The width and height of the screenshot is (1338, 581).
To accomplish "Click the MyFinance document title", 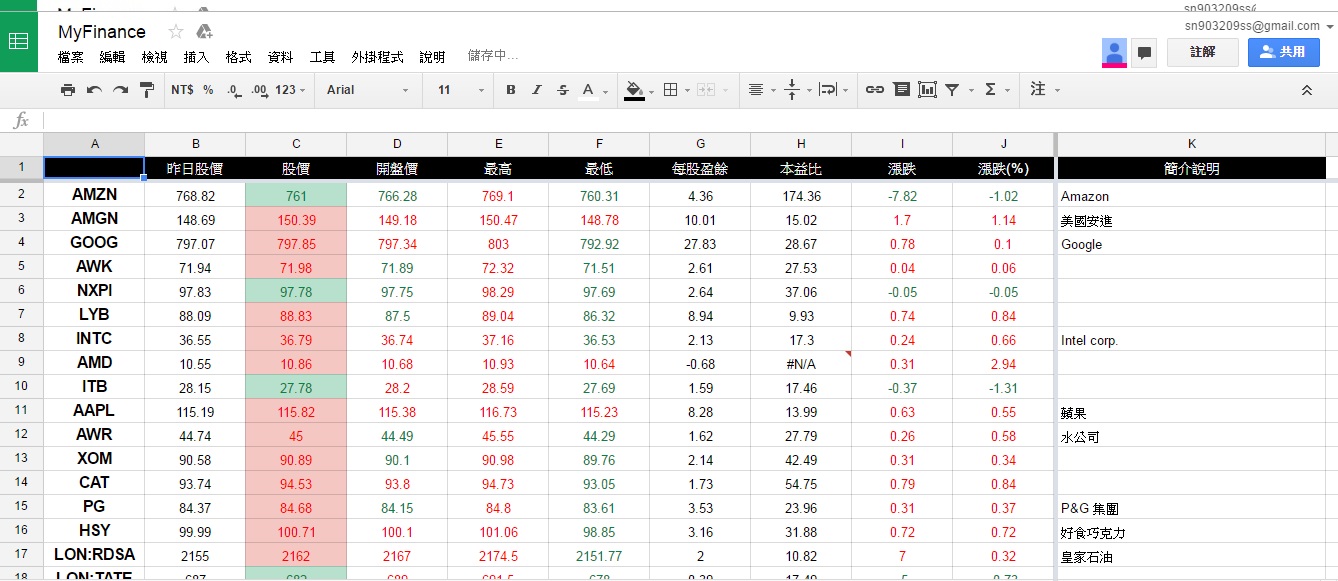I will [102, 32].
